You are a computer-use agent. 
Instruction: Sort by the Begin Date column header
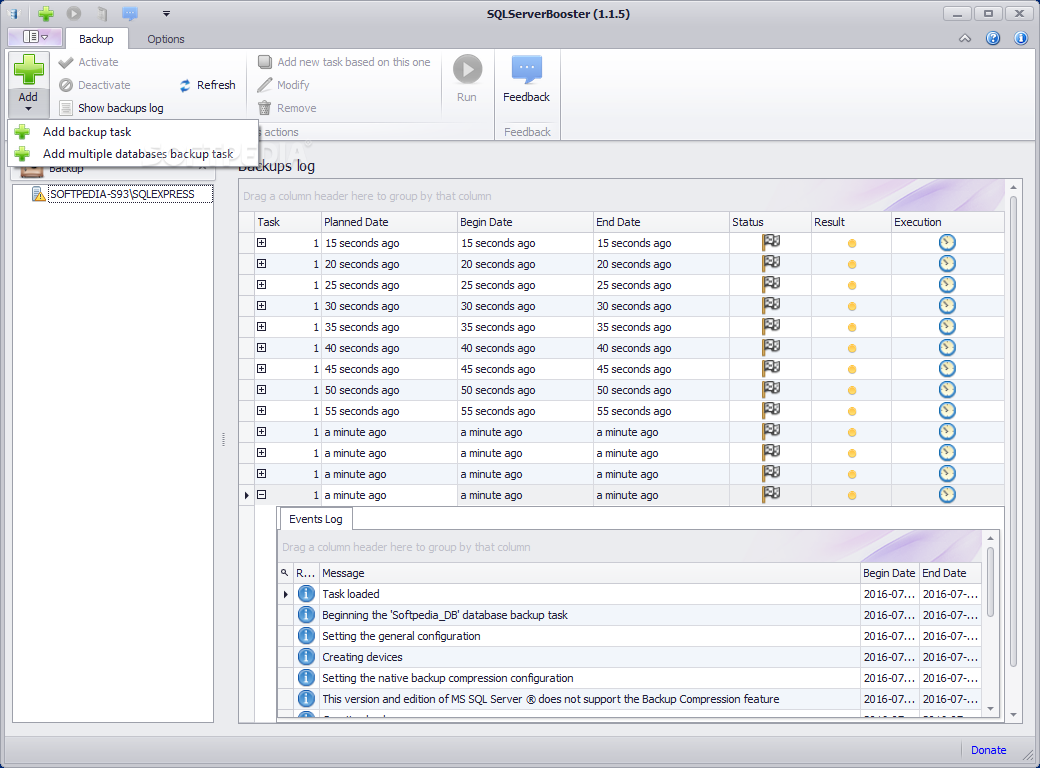pyautogui.click(x=525, y=222)
